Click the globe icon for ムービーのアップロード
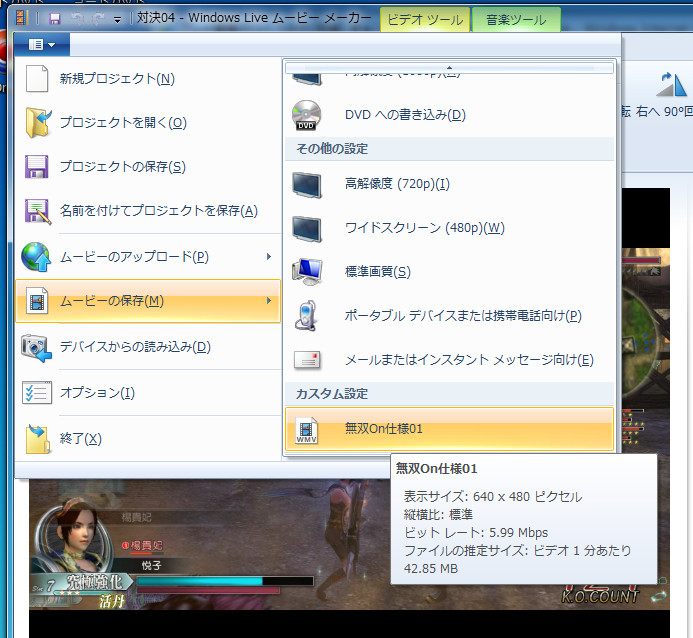 click(x=36, y=257)
